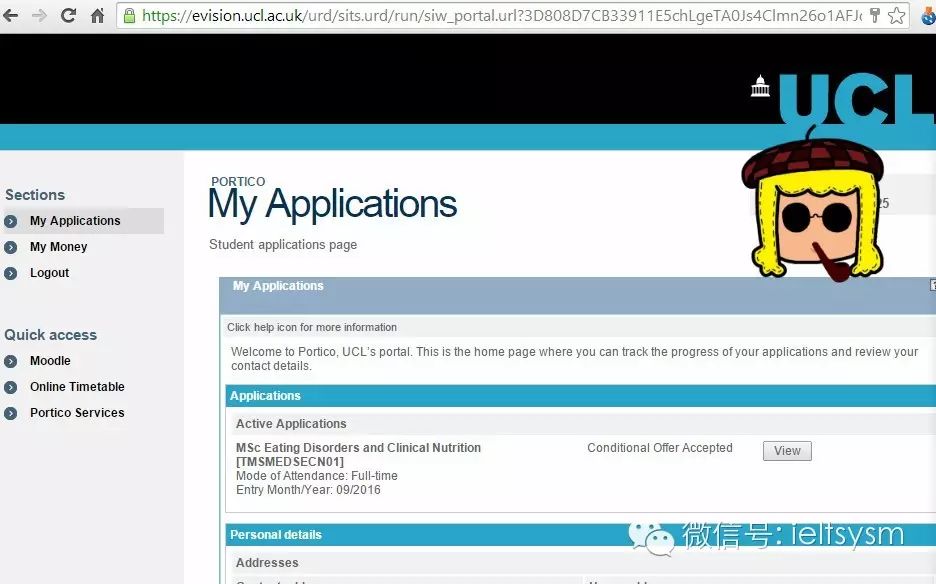Image resolution: width=936 pixels, height=584 pixels.
Task: Click the green padlock security icon
Action: pyautogui.click(x=129, y=16)
